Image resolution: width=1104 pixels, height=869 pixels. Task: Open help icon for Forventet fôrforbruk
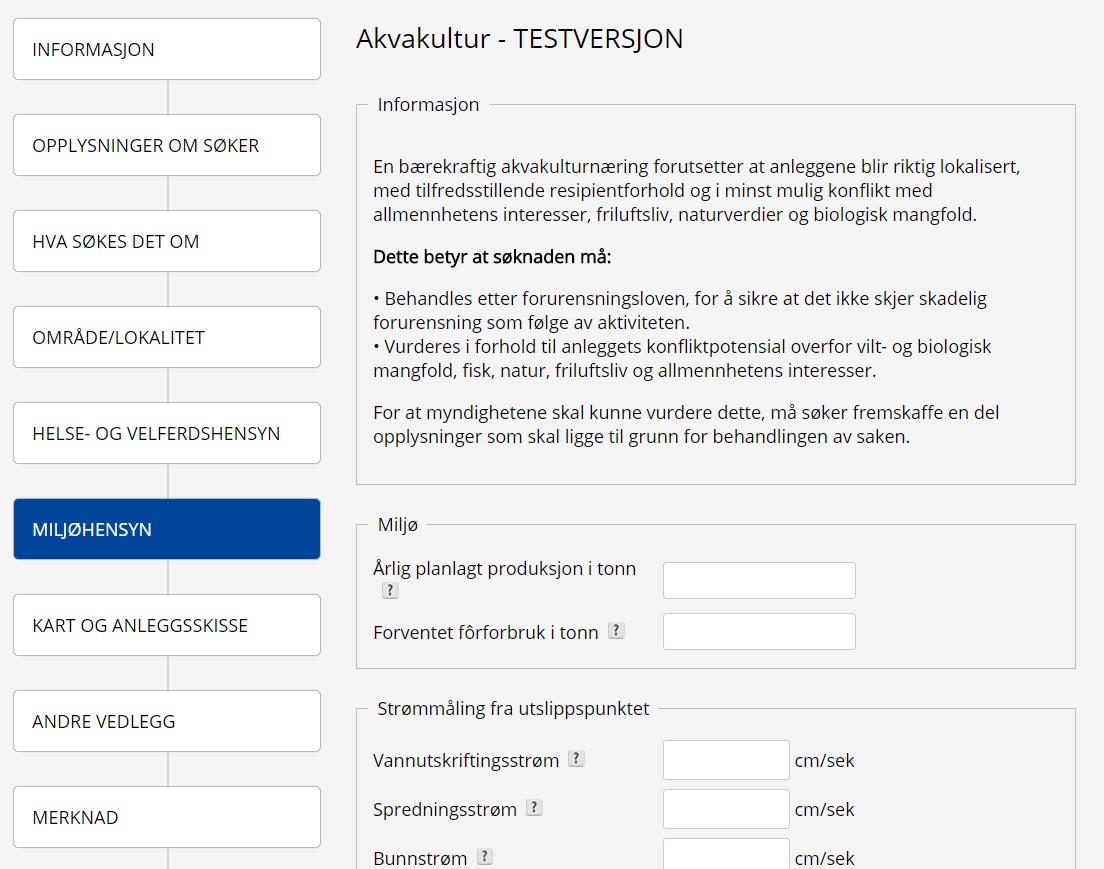pos(616,631)
